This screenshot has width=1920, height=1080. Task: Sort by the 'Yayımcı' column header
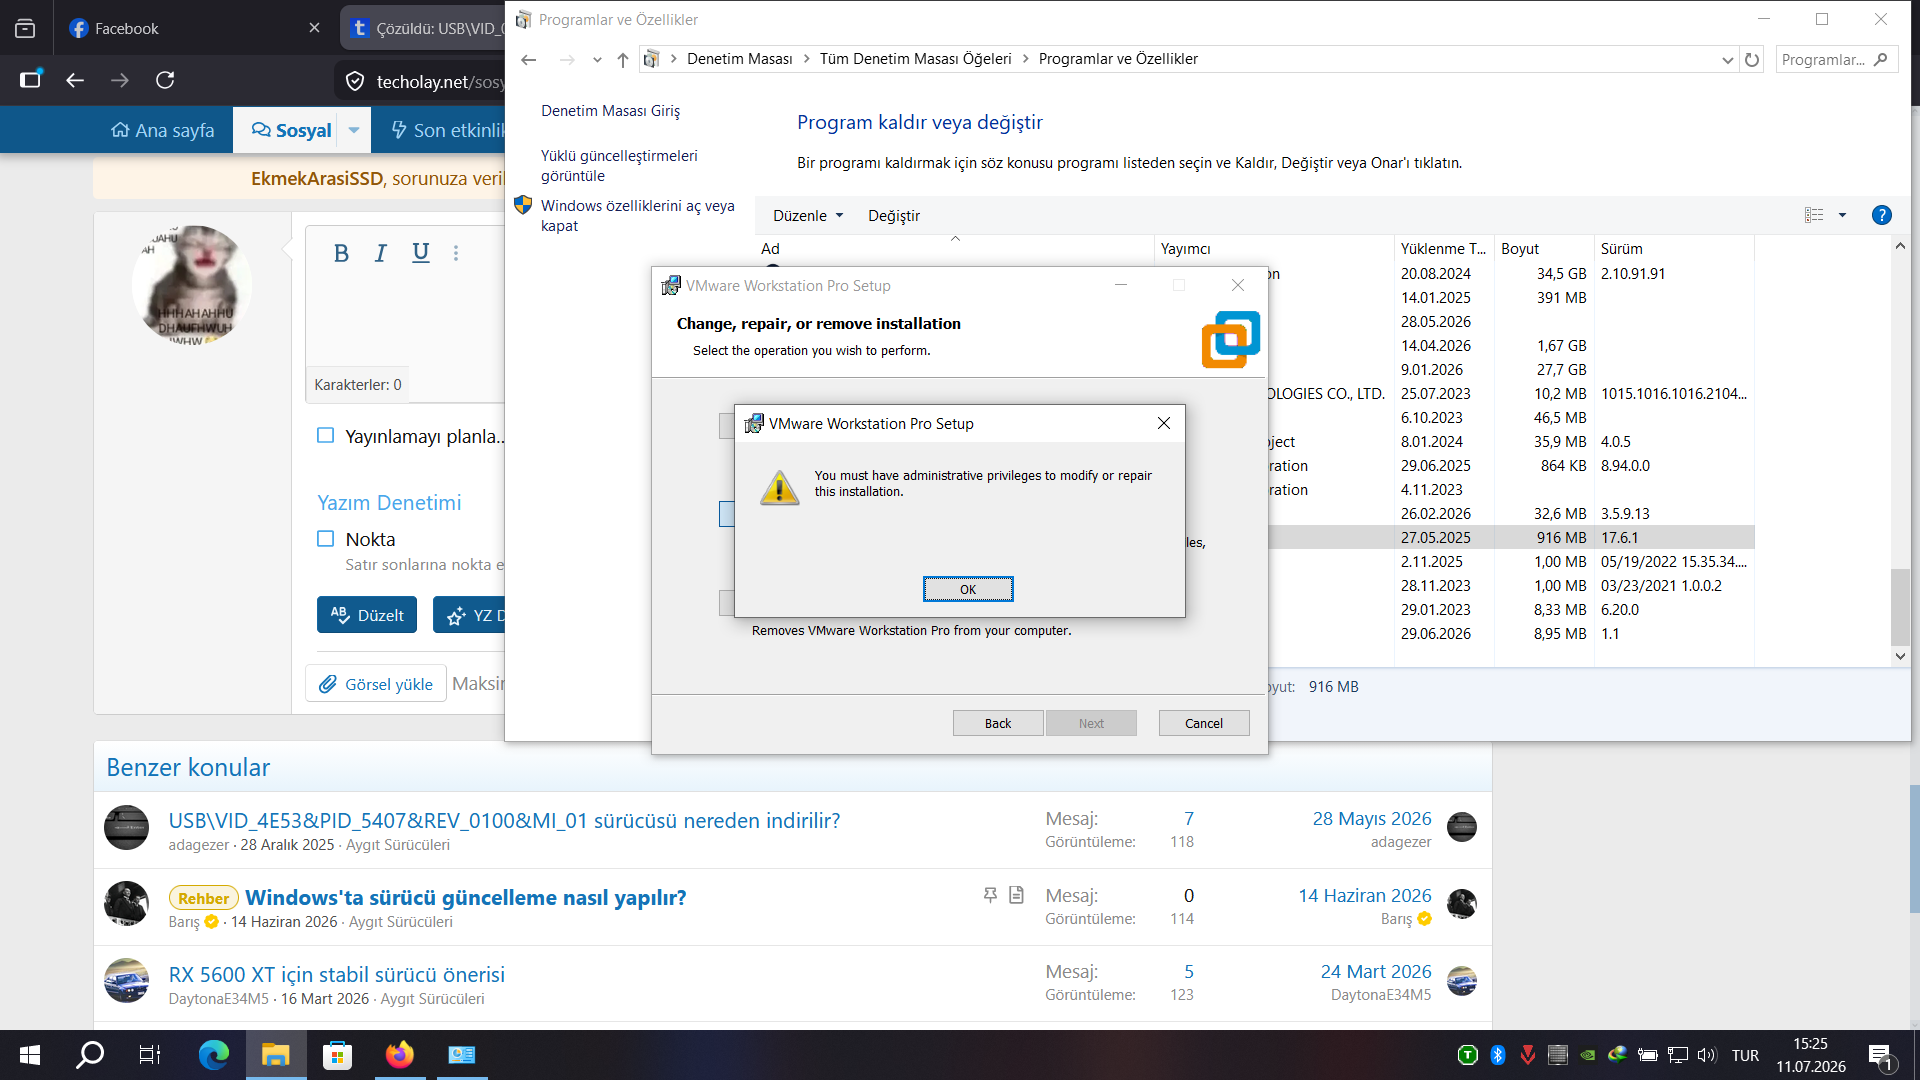tap(1273, 249)
